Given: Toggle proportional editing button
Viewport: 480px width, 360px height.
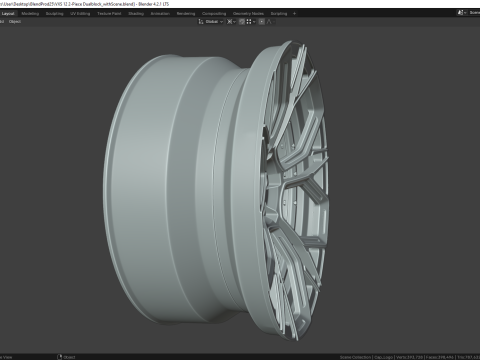Looking at the screenshot, I should click(262, 22).
